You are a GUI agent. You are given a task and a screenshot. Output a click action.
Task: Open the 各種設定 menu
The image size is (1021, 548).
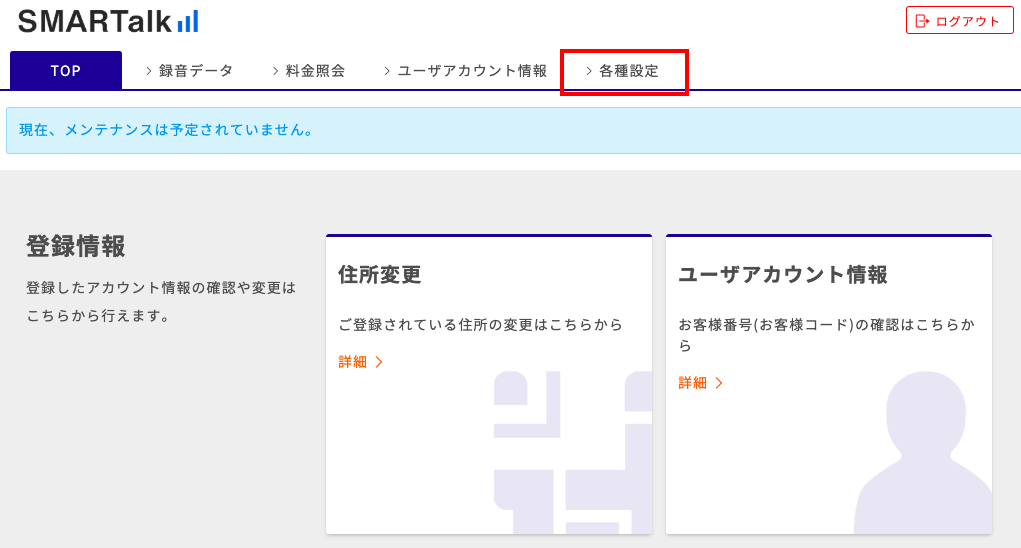(x=623, y=71)
